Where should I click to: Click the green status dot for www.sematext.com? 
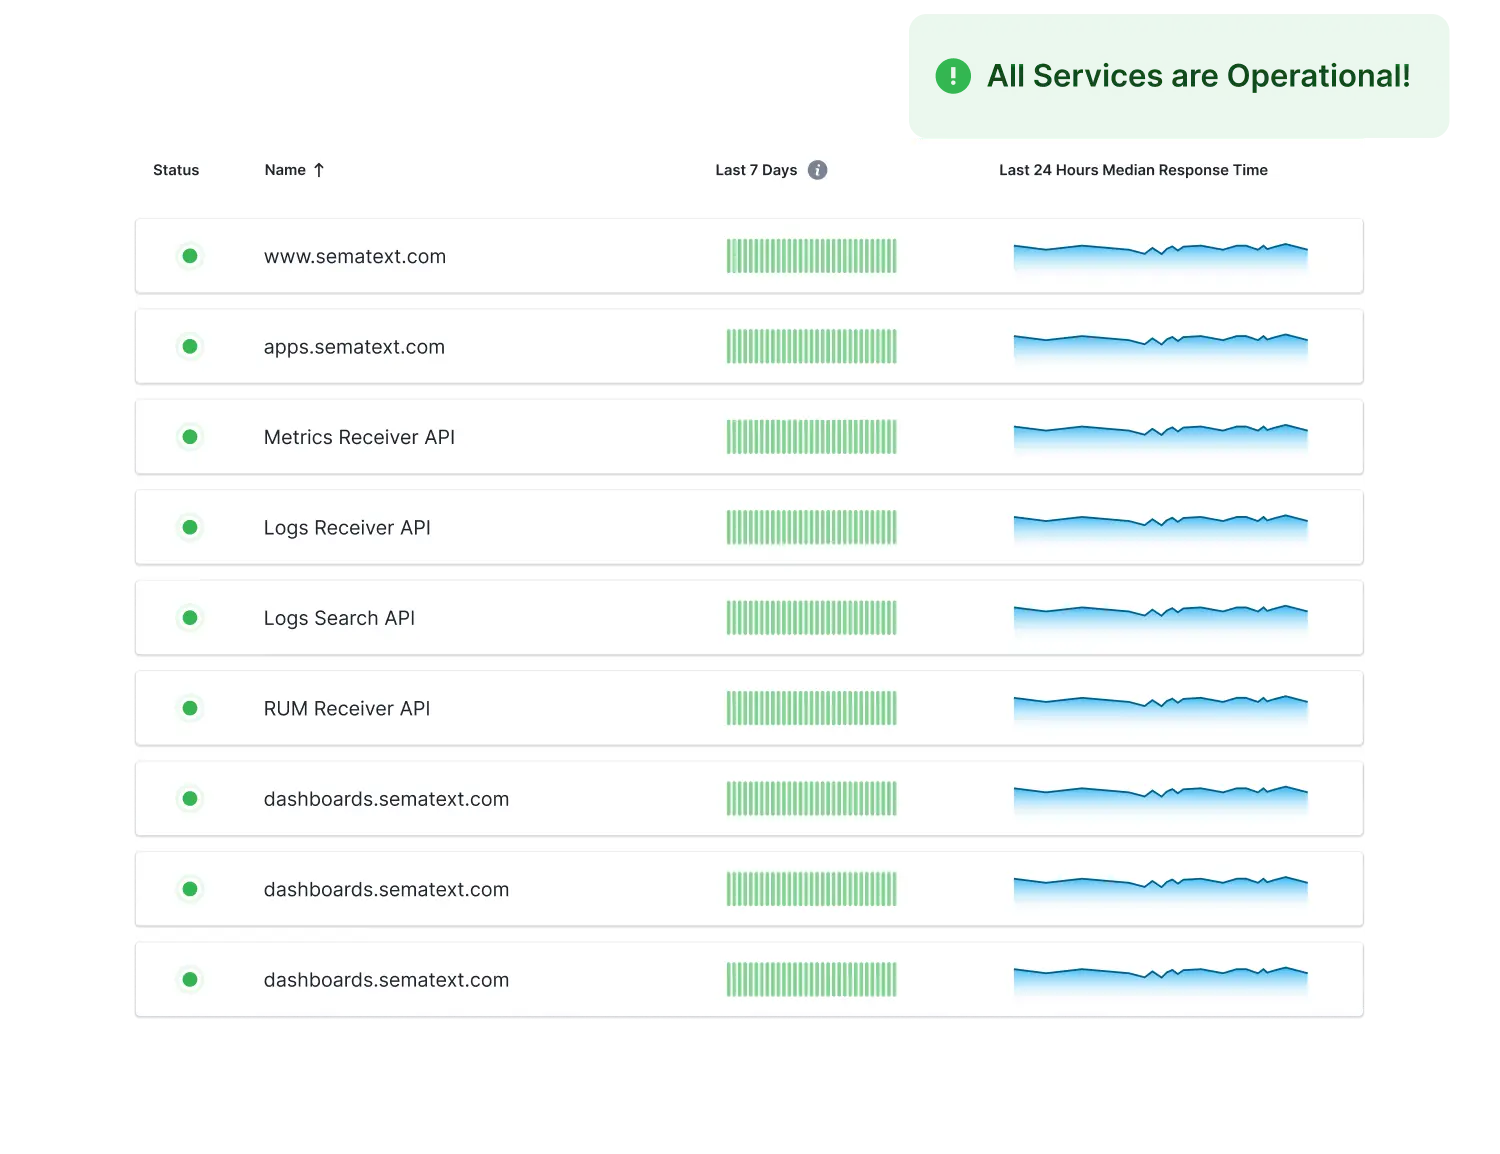tap(190, 256)
